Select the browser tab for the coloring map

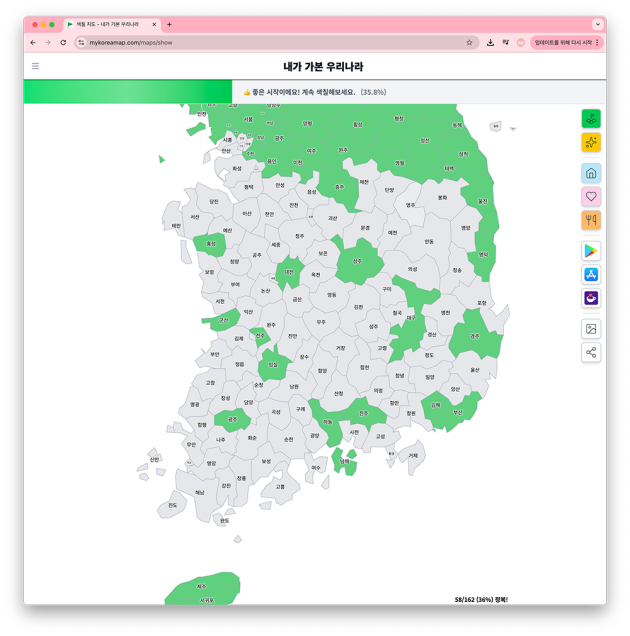(x=112, y=24)
